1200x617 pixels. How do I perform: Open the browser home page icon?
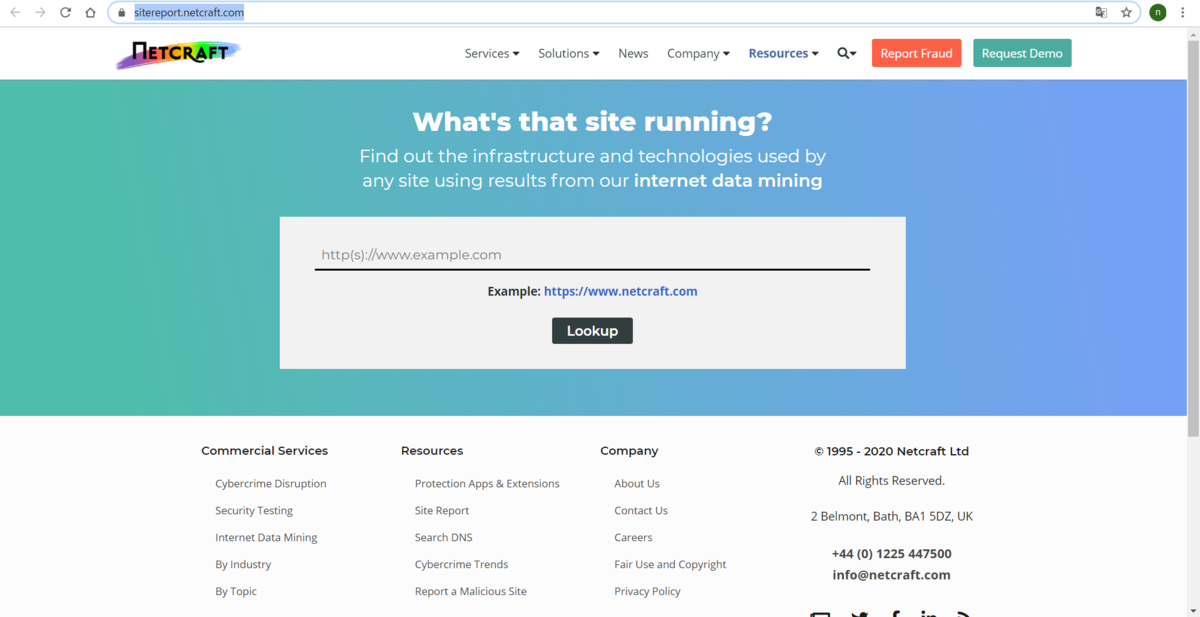(x=90, y=13)
